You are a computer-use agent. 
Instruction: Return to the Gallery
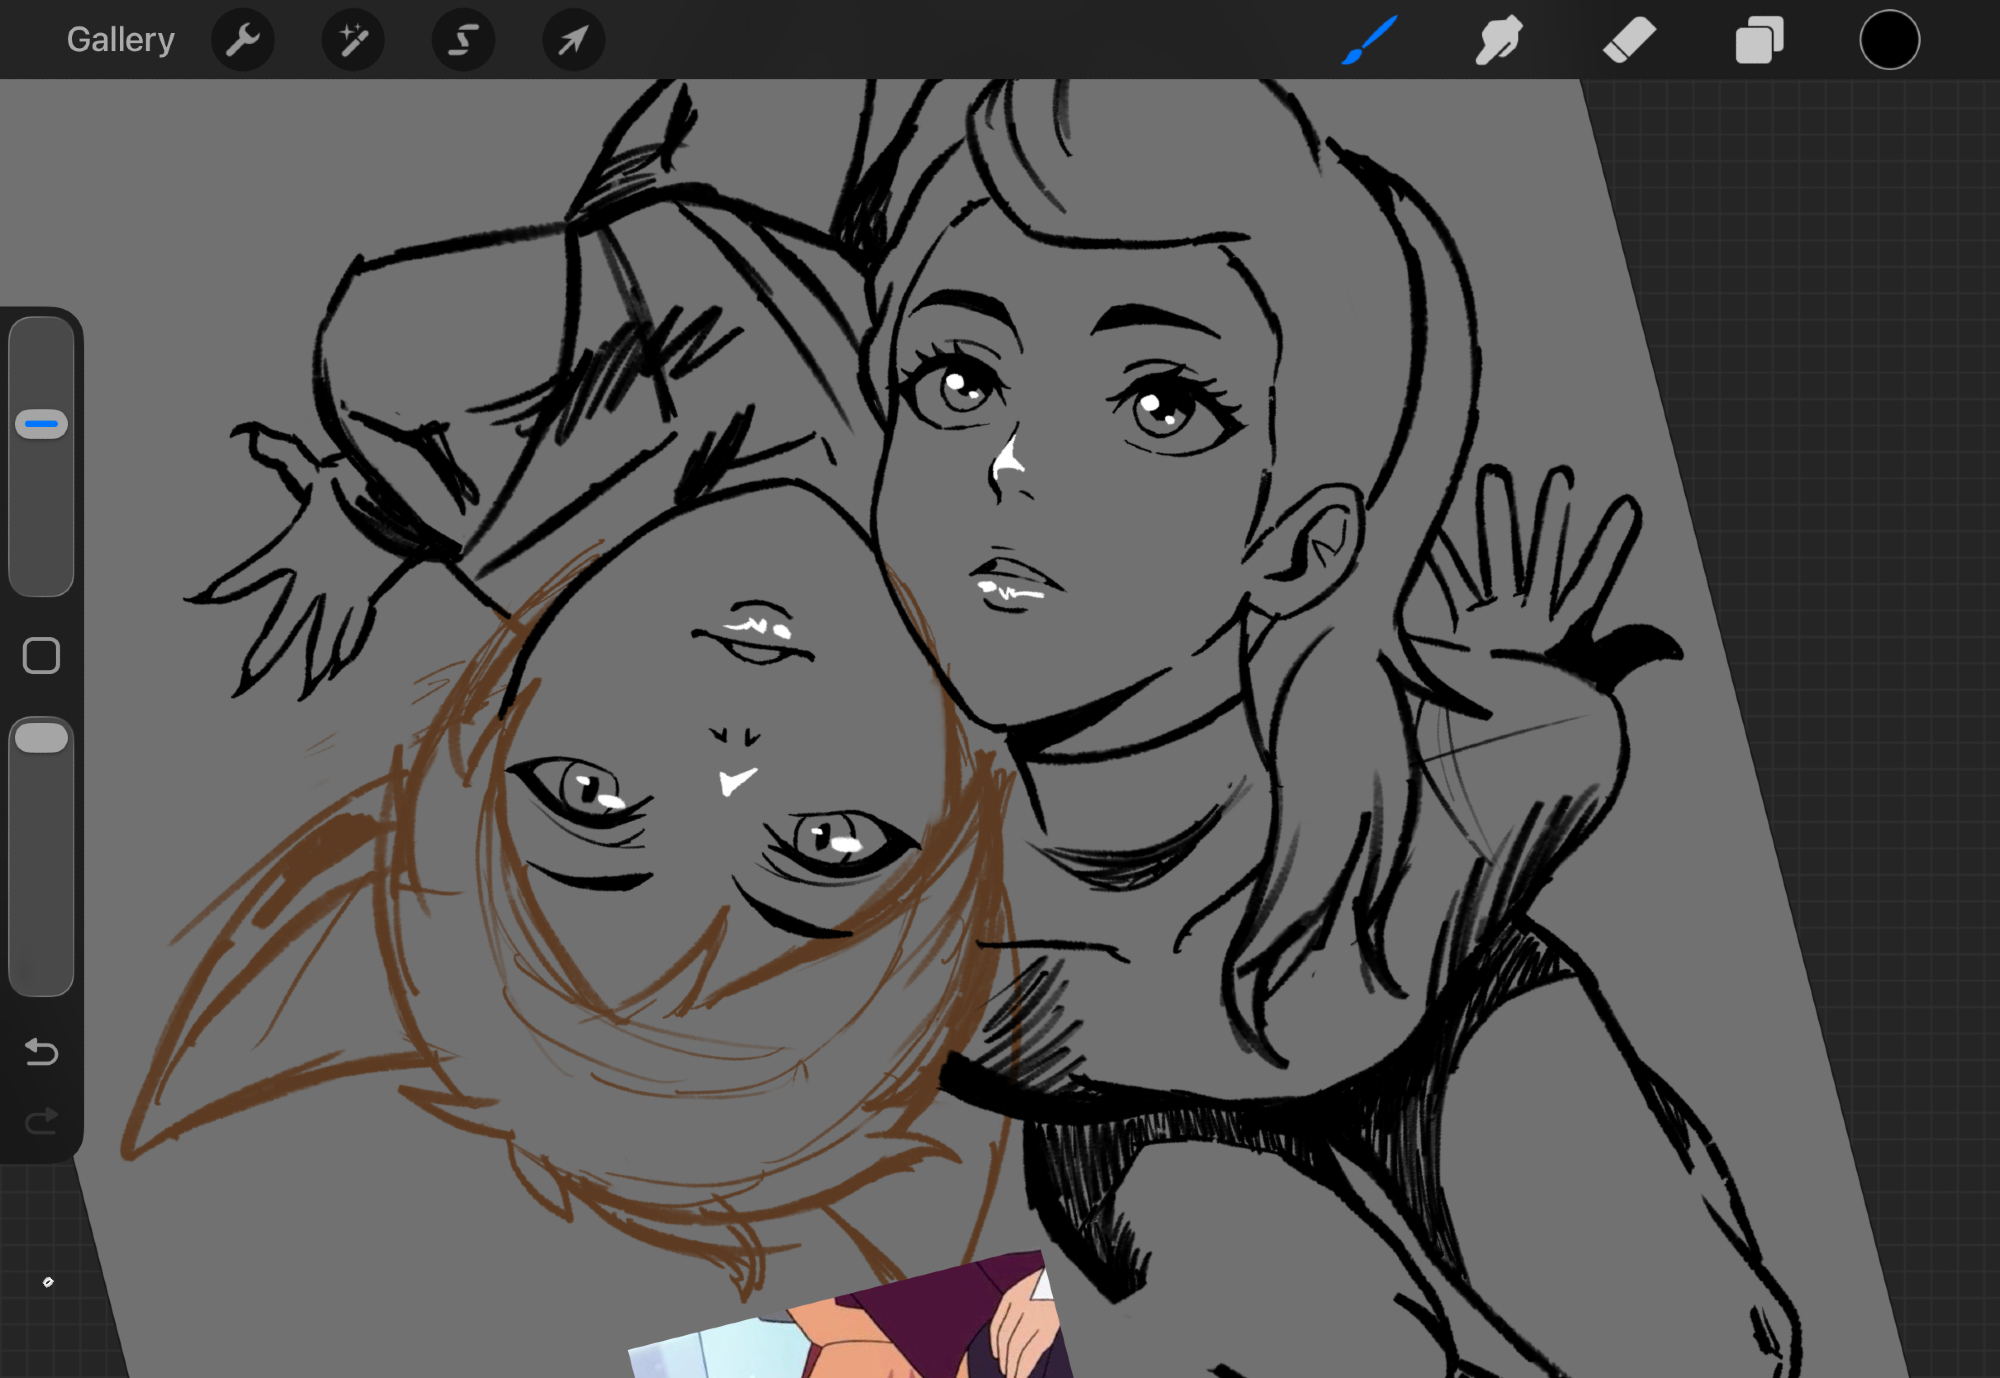tap(120, 40)
